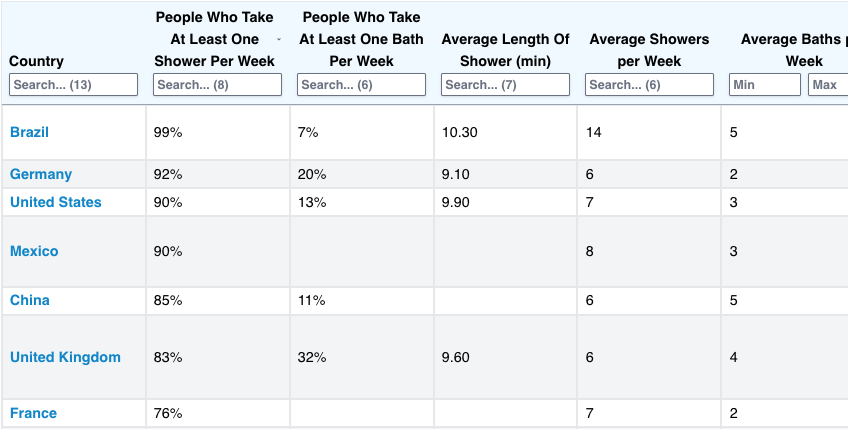This screenshot has height=429, width=848.
Task: Open the Germany country link
Action: pos(41,174)
